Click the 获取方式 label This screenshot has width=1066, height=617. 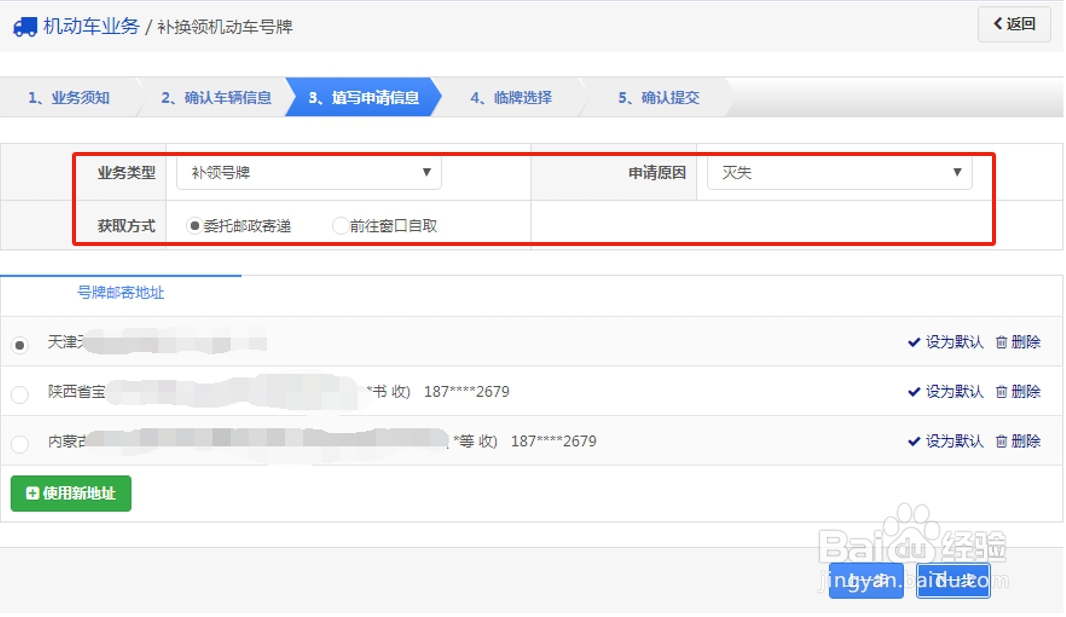click(126, 226)
